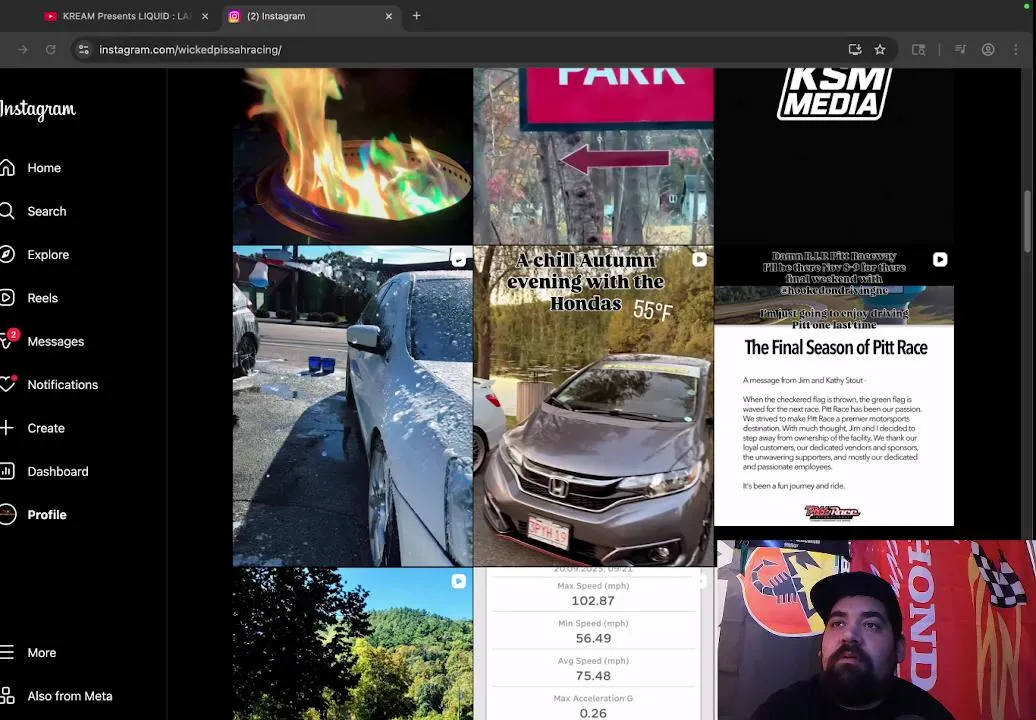1036x720 pixels.
Task: Bookmark page with star icon
Action: 880,50
